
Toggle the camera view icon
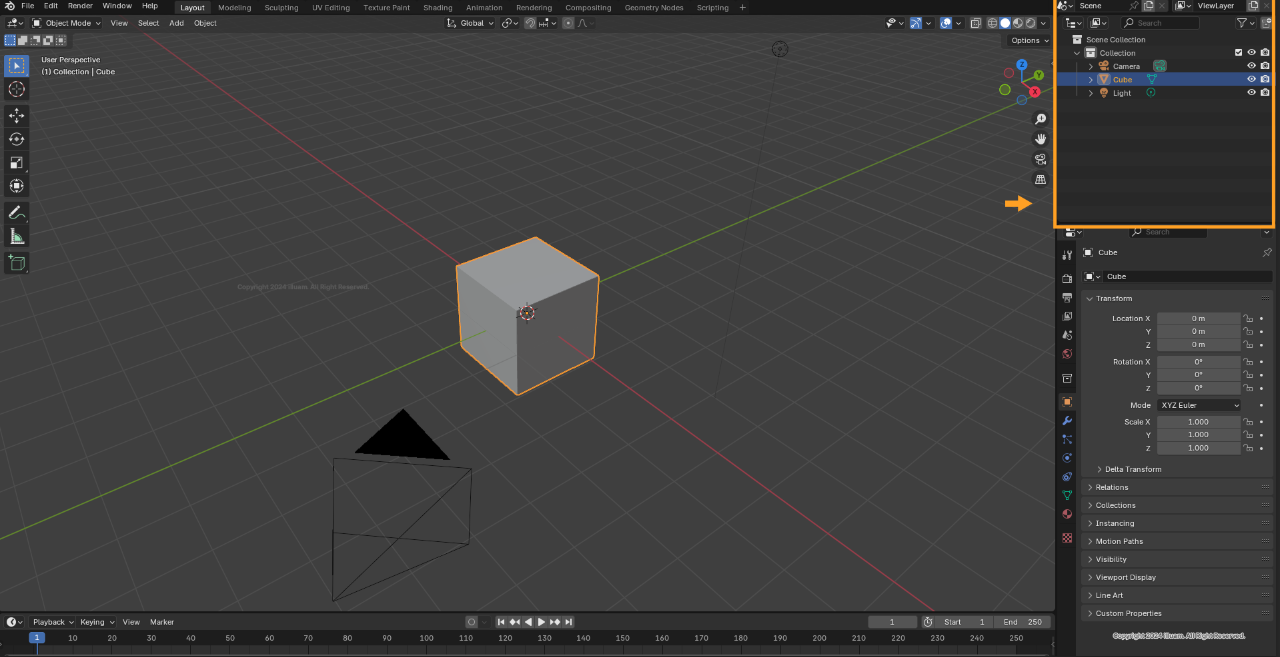[1040, 159]
